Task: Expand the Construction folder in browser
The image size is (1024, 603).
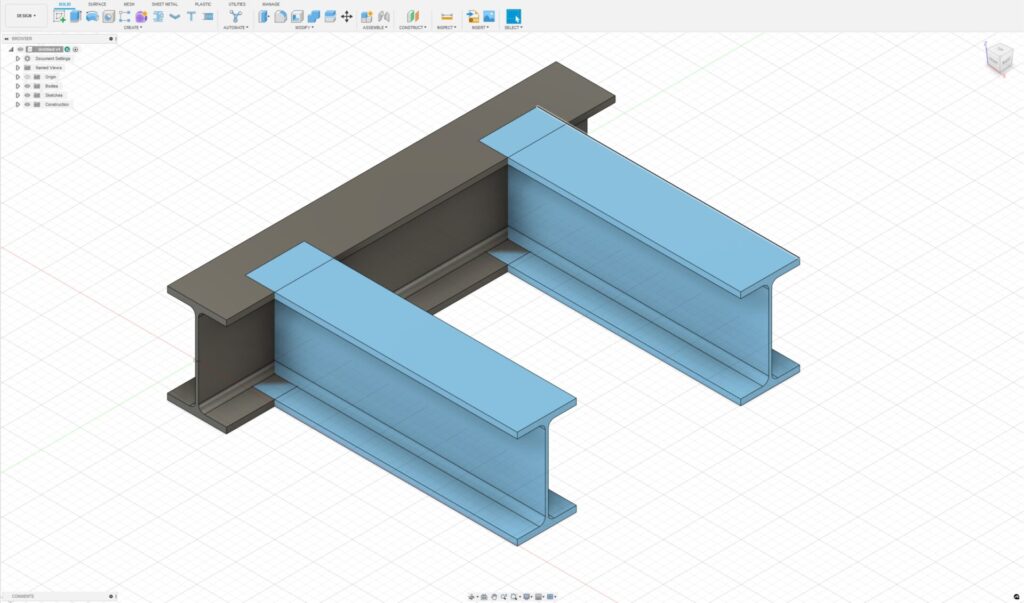Action: (17, 104)
